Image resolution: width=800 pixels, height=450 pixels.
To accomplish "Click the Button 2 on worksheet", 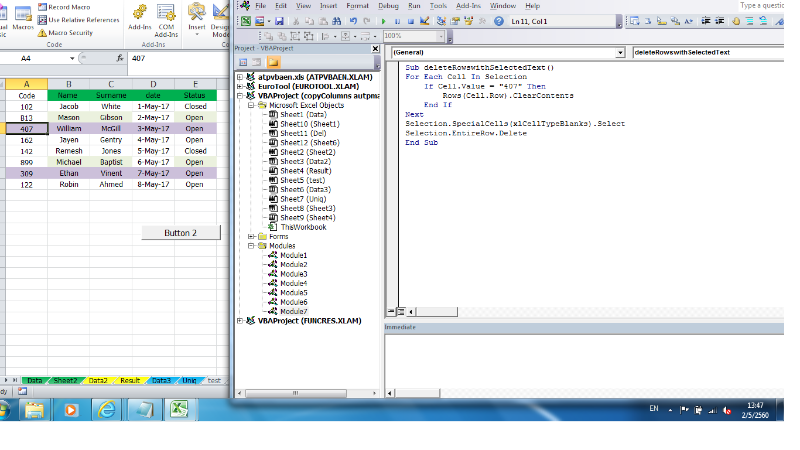I will coord(179,232).
